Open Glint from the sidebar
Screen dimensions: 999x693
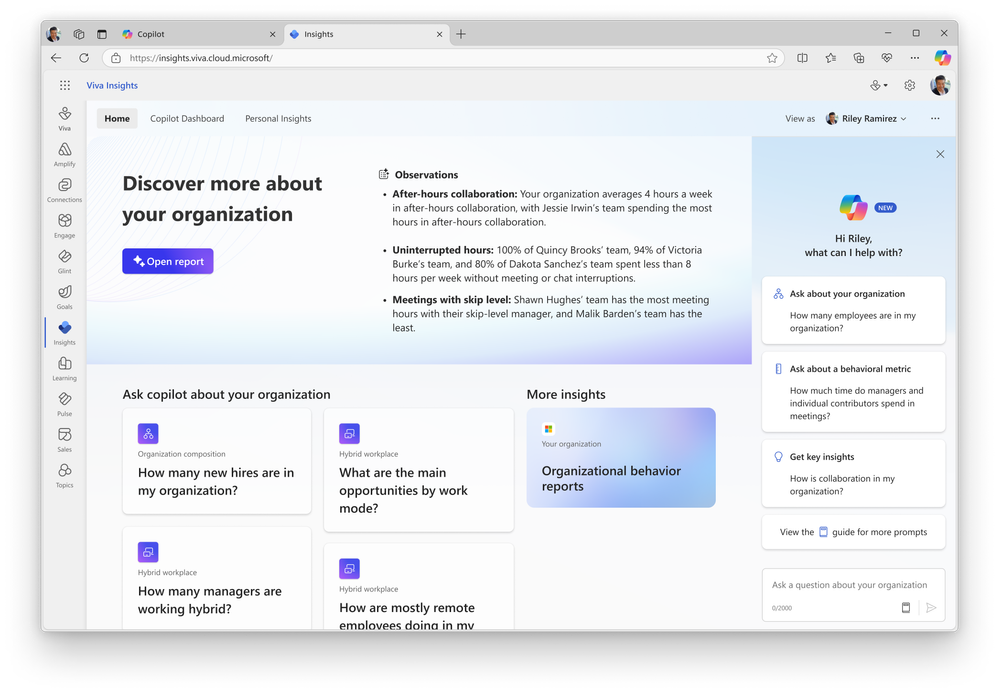click(64, 261)
